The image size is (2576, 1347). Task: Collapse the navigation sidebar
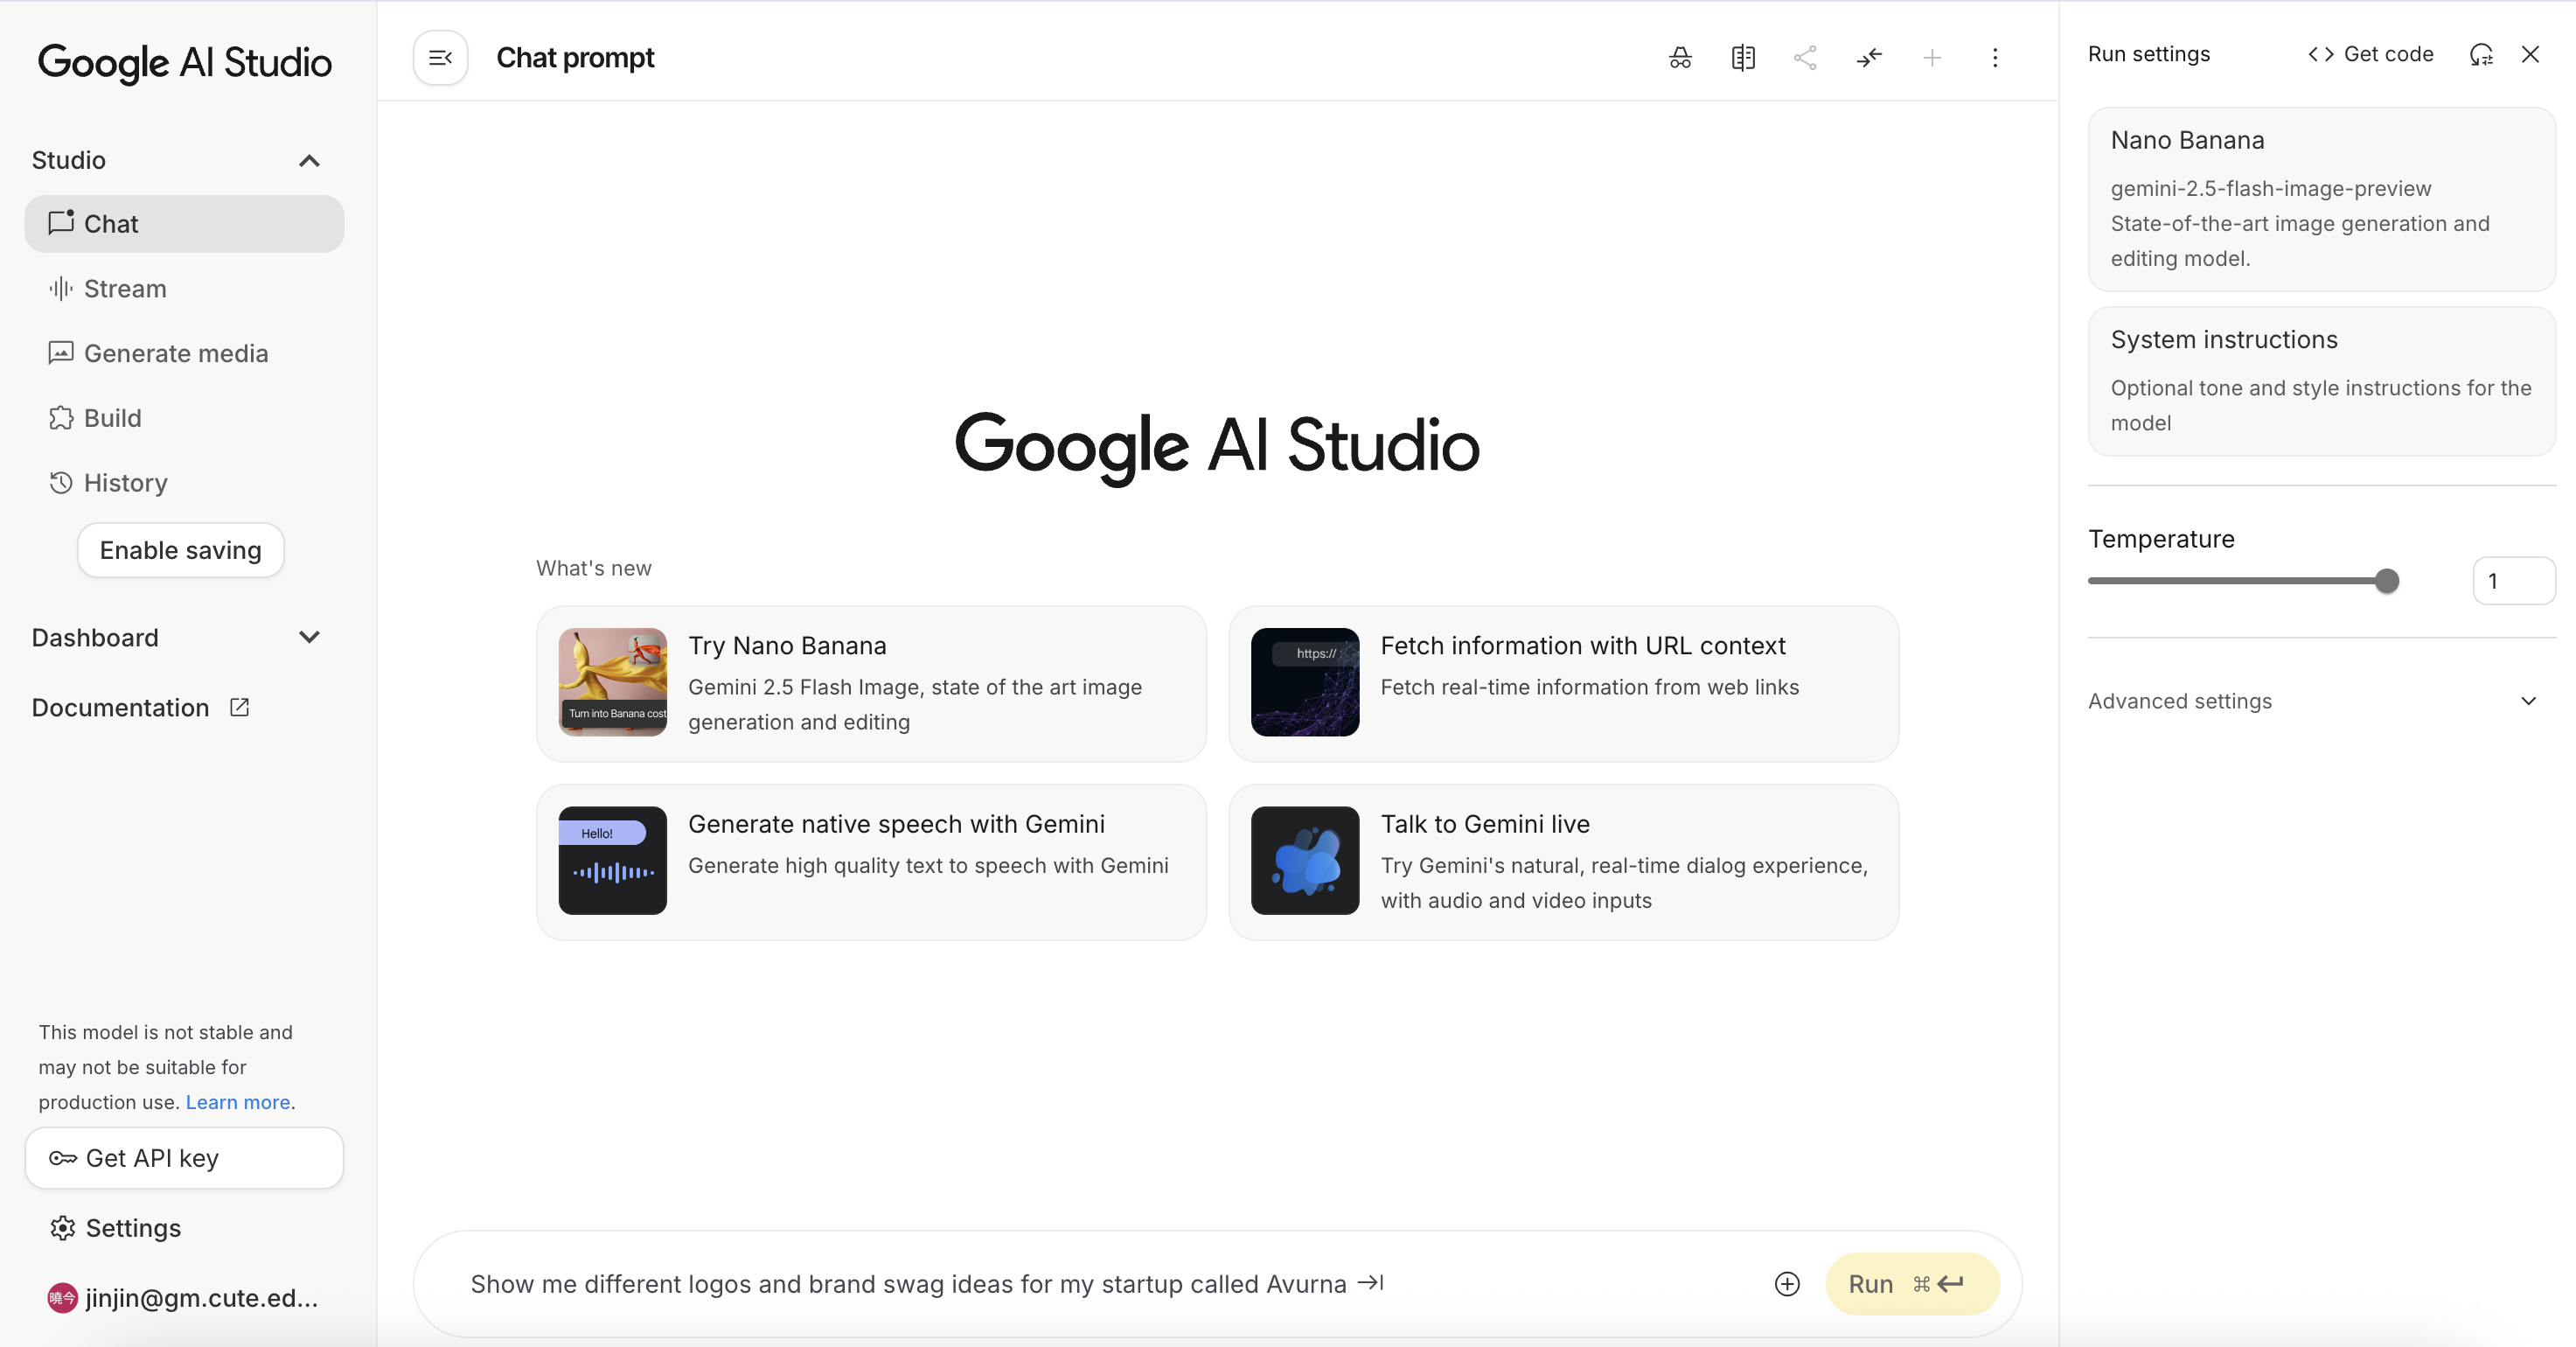tap(440, 57)
